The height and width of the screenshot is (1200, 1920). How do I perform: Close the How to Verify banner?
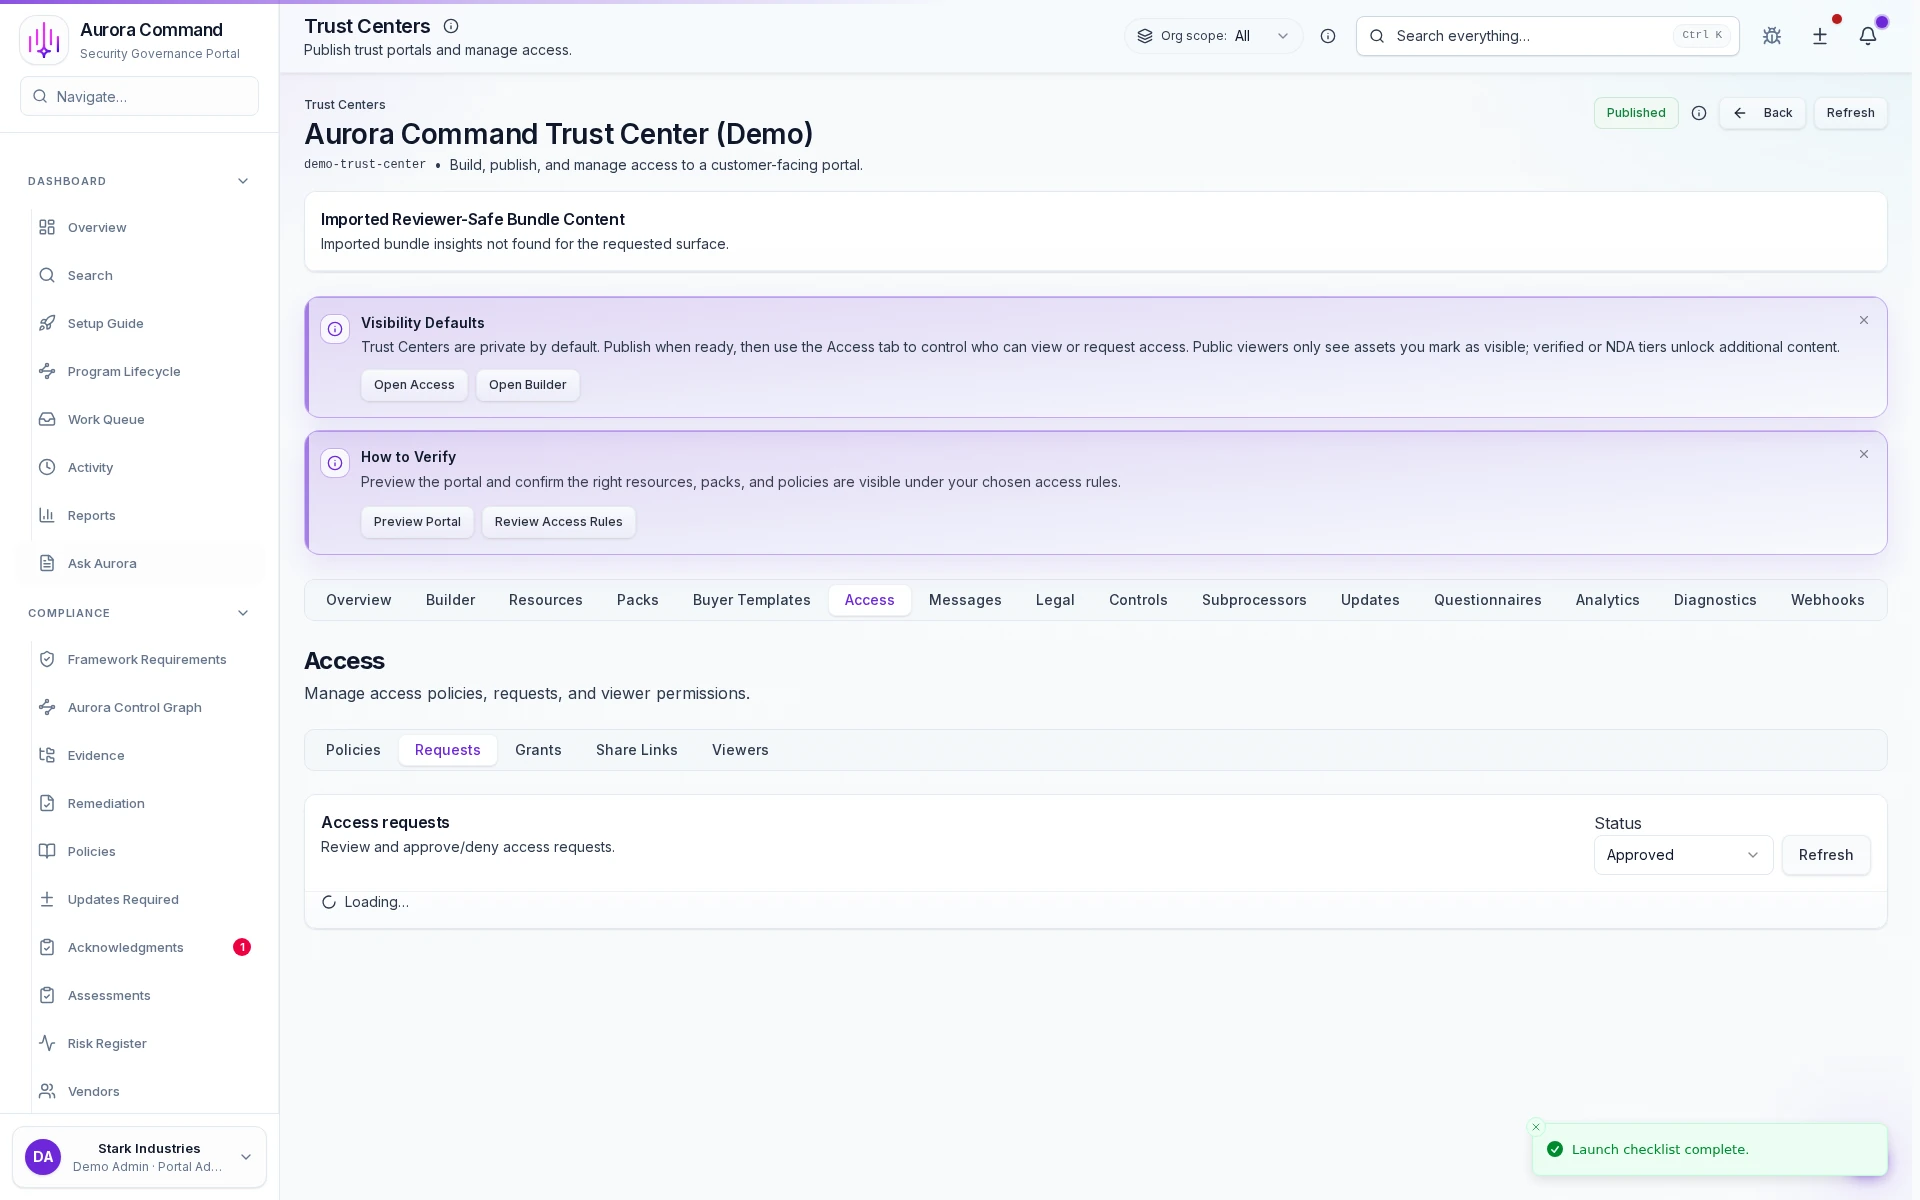[x=1863, y=455]
